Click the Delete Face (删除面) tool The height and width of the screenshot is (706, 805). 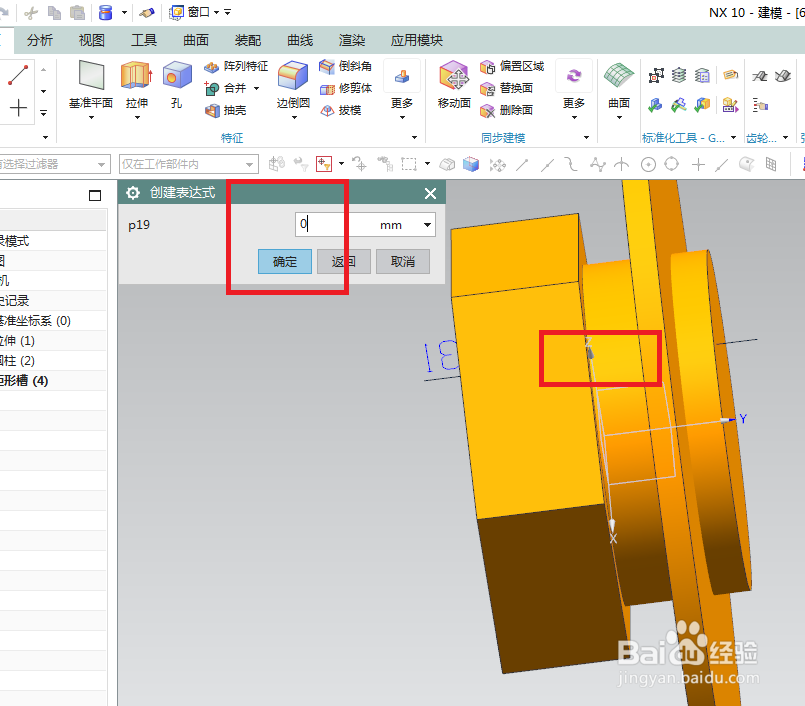506,110
